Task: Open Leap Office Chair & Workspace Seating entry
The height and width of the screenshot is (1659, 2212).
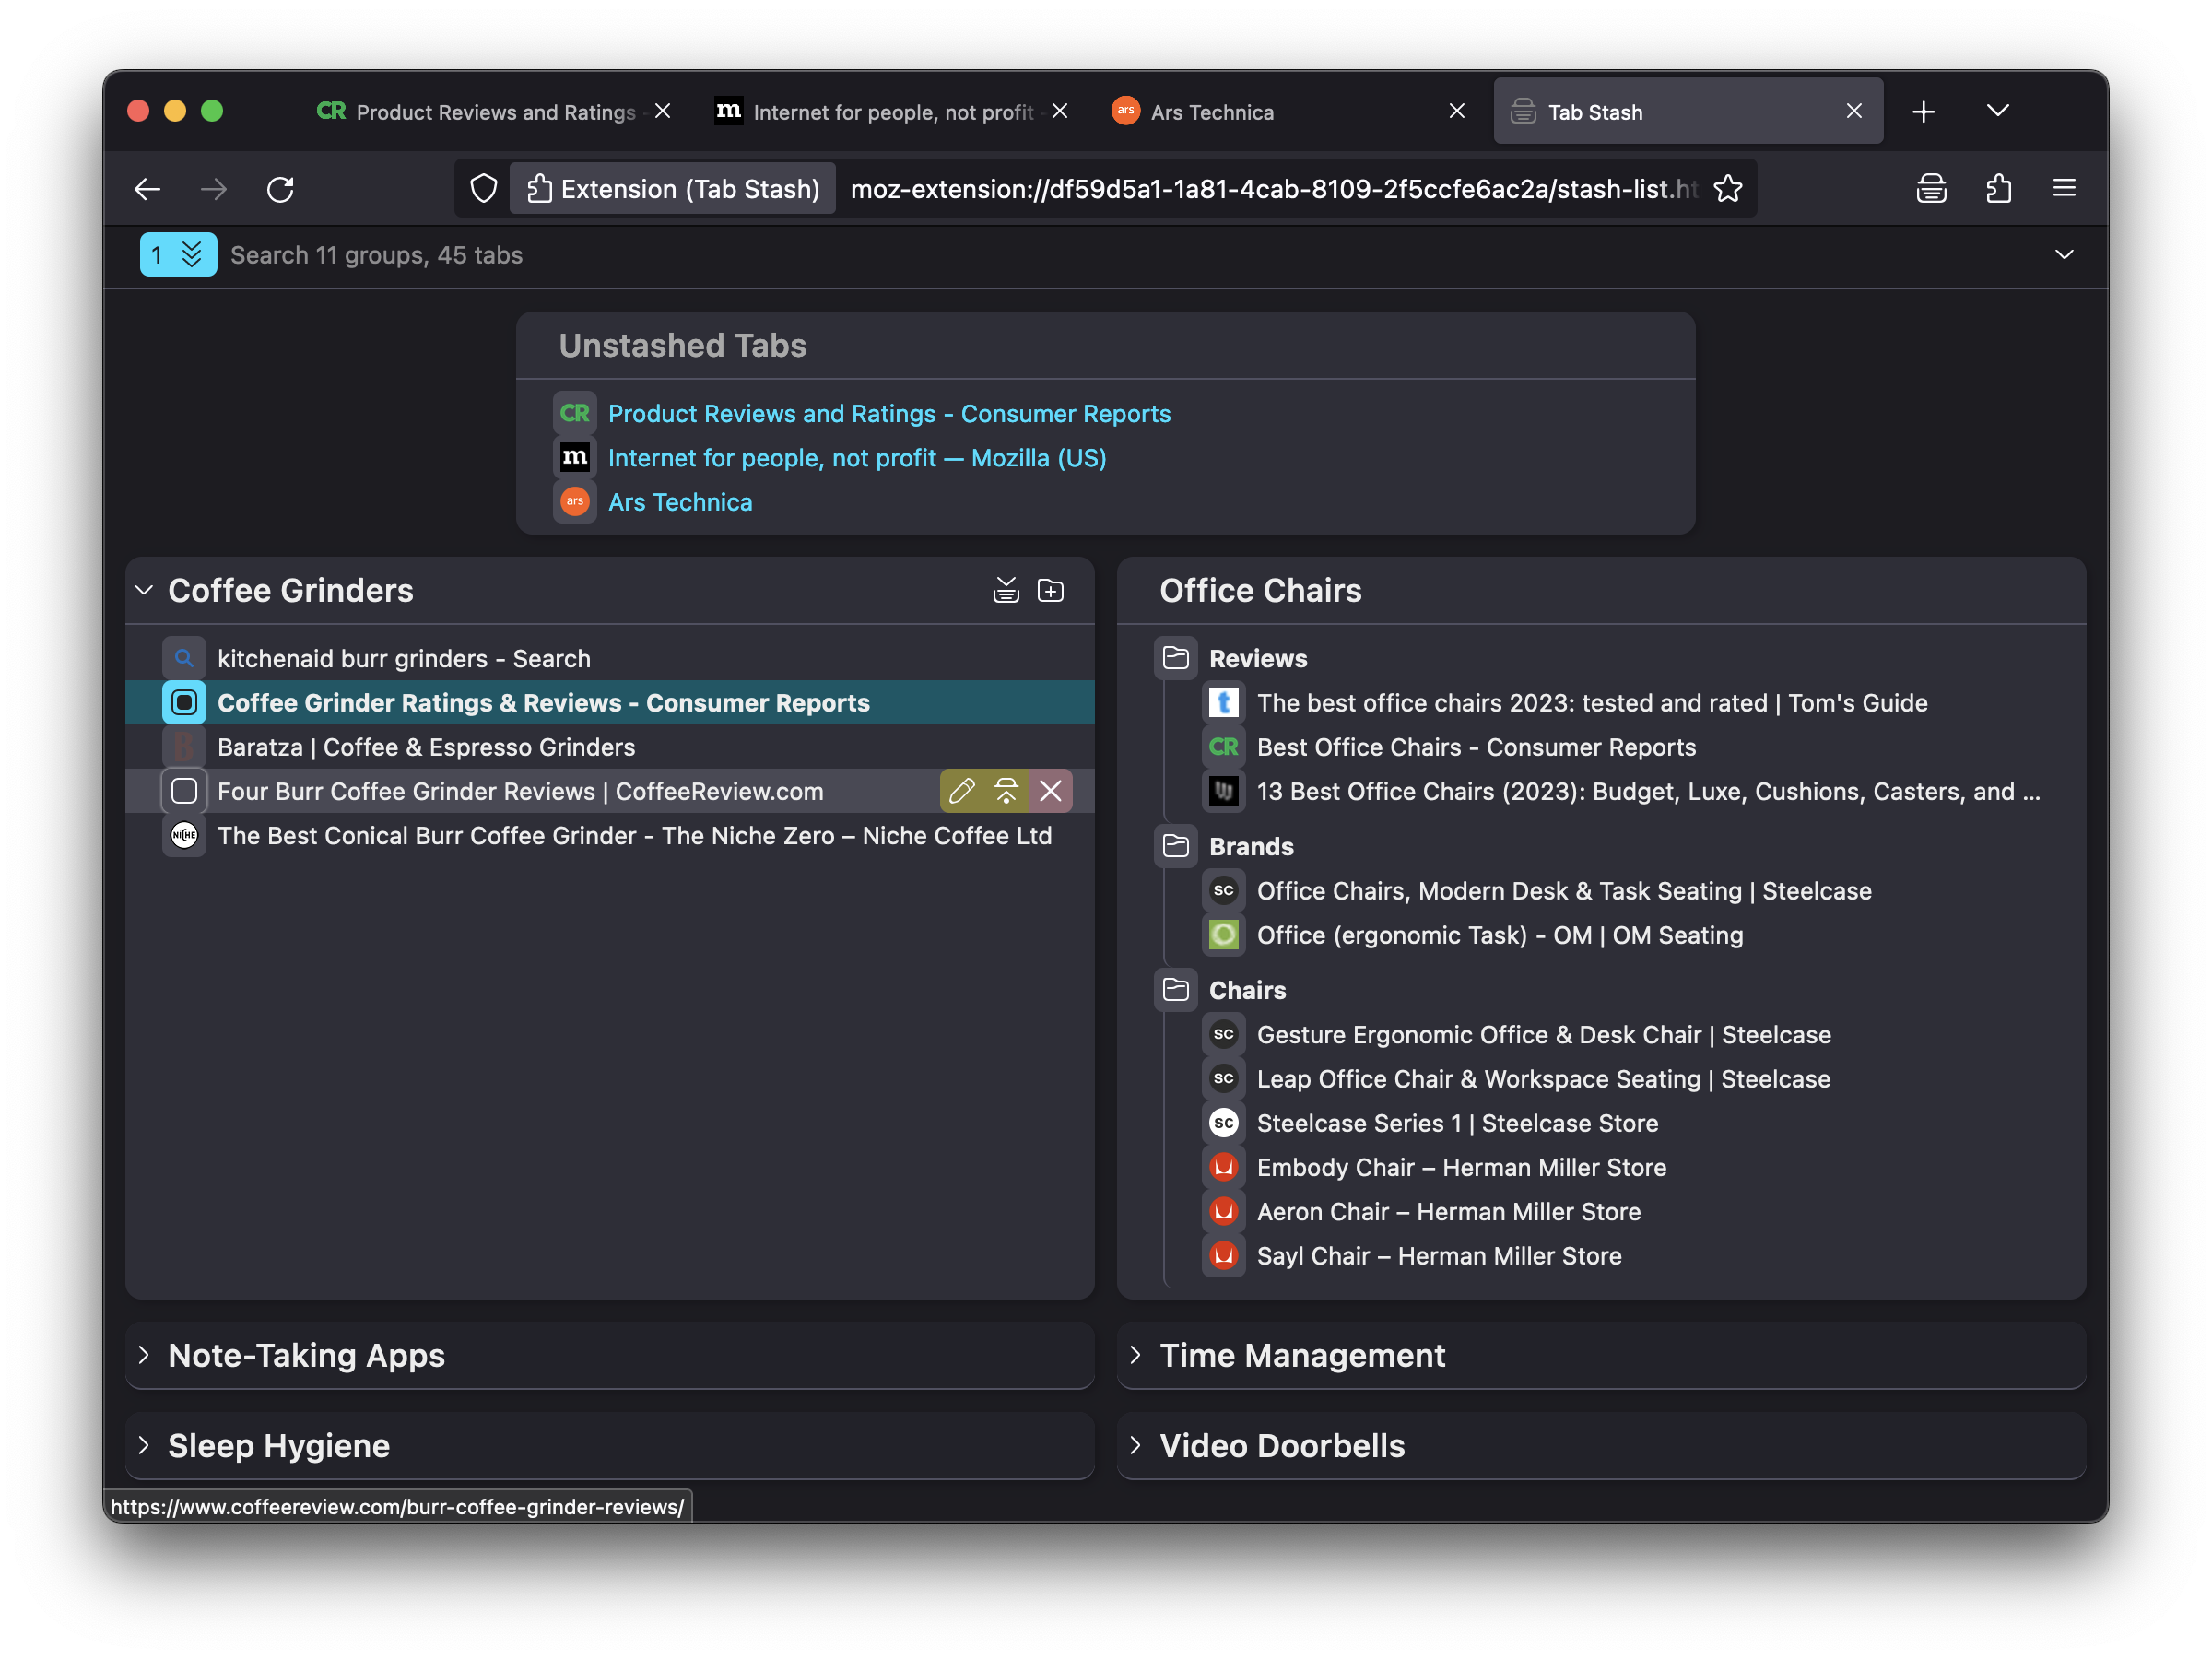Action: pyautogui.click(x=1543, y=1078)
